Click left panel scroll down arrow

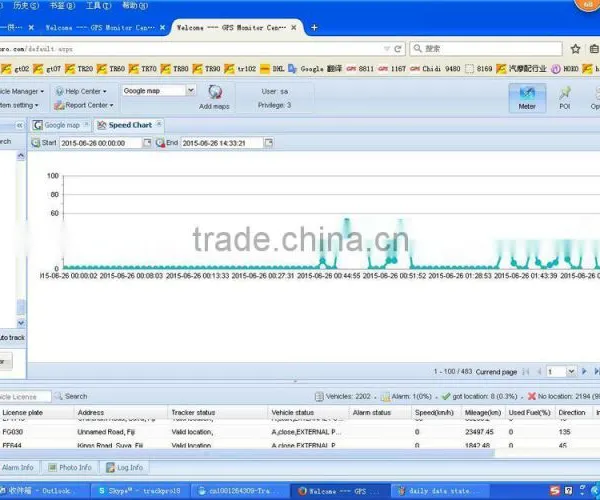coord(21,322)
